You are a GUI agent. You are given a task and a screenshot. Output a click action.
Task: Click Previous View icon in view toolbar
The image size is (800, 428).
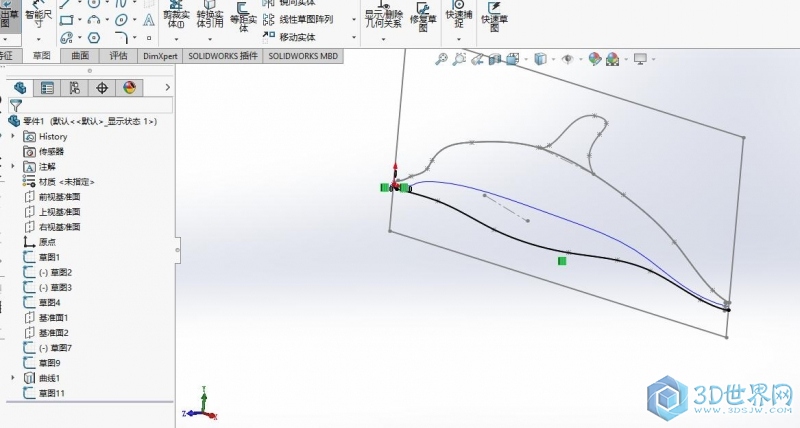(x=477, y=60)
